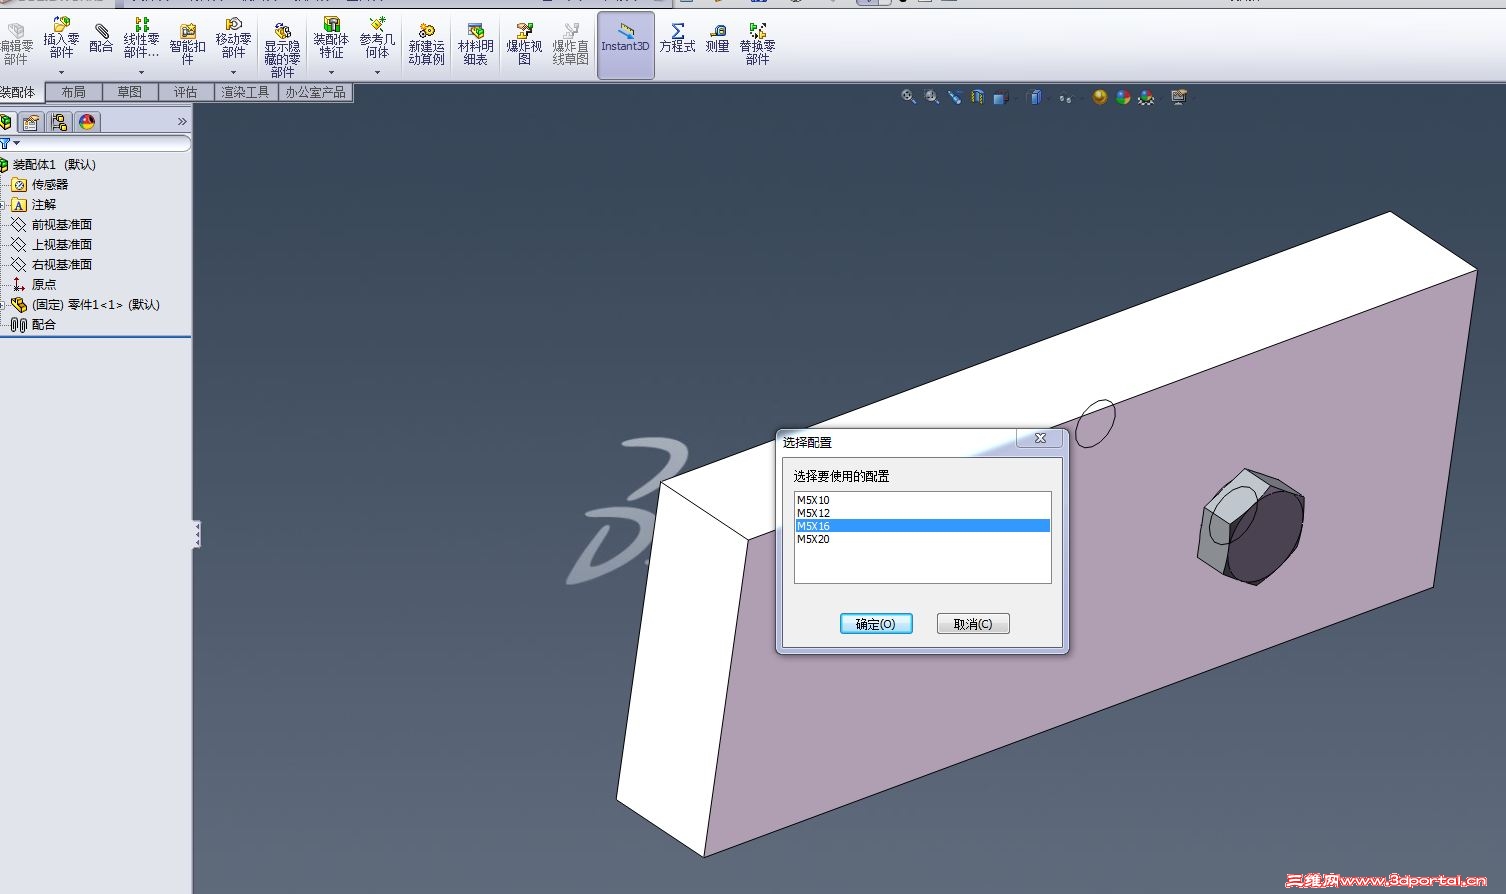Click the 爆炸直线草图 tool
This screenshot has width=1506, height=894.
coord(571,44)
